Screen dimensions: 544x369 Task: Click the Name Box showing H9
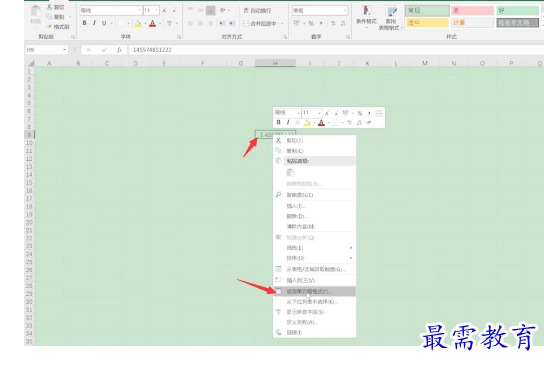pyautogui.click(x=46, y=50)
